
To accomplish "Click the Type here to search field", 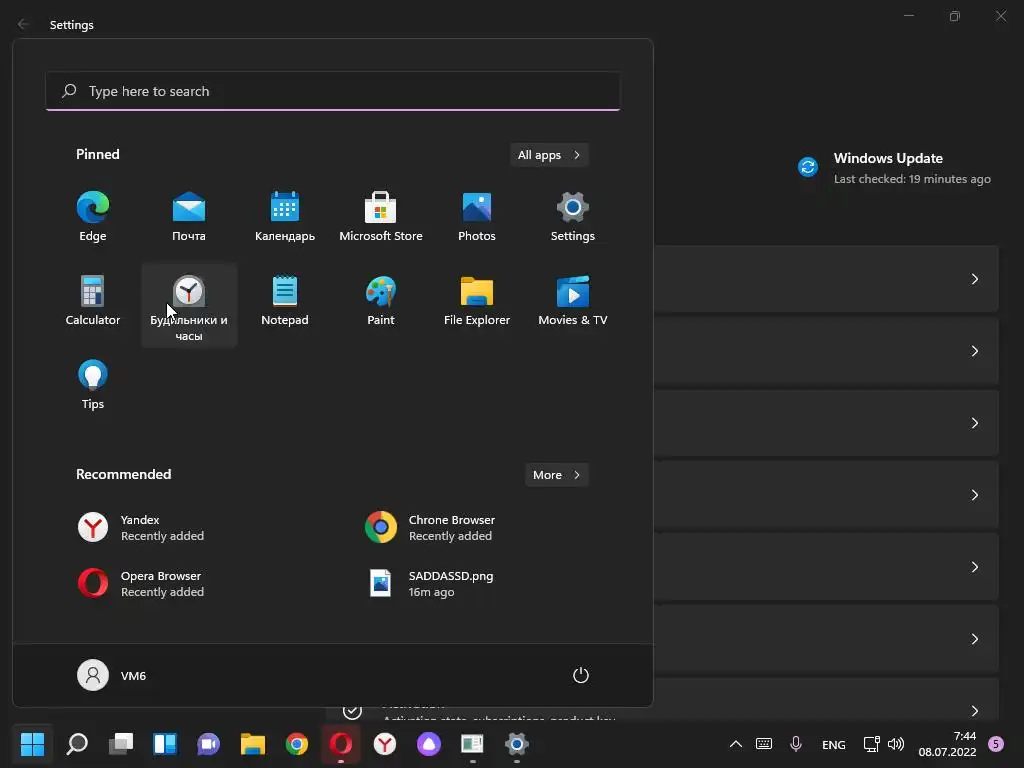I will click(333, 91).
